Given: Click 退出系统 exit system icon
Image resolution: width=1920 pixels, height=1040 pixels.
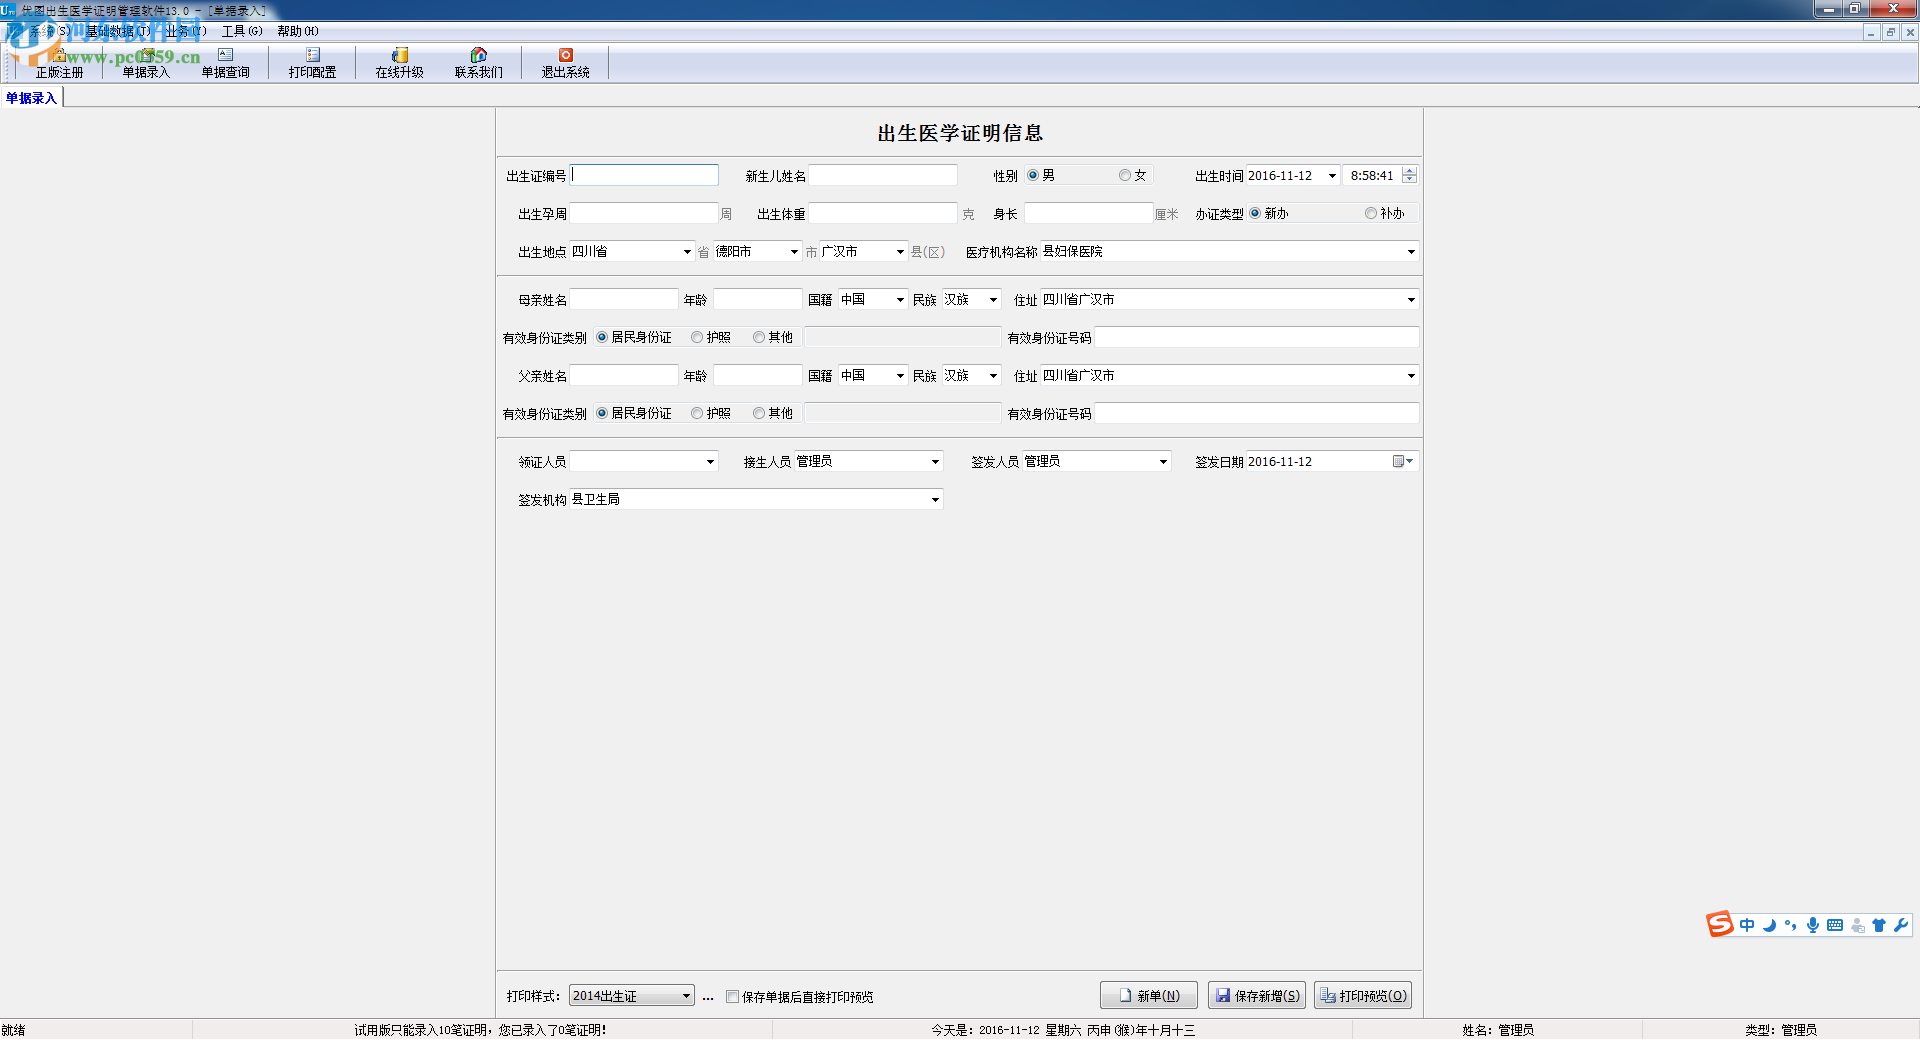Looking at the screenshot, I should 565,63.
